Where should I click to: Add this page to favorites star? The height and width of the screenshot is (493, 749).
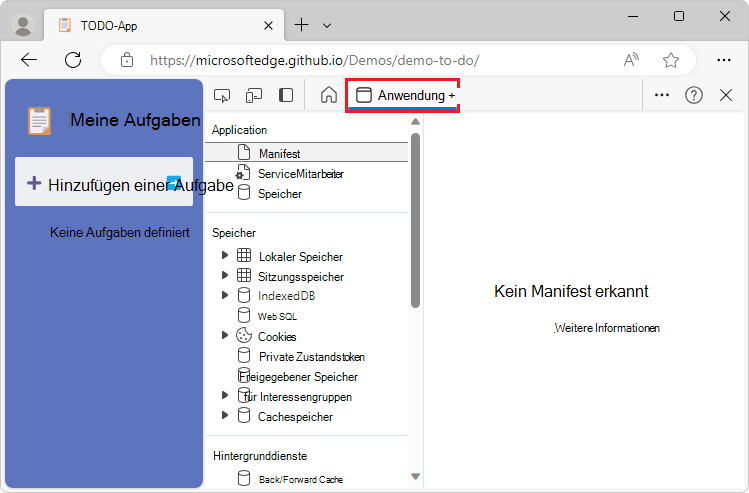[x=671, y=60]
